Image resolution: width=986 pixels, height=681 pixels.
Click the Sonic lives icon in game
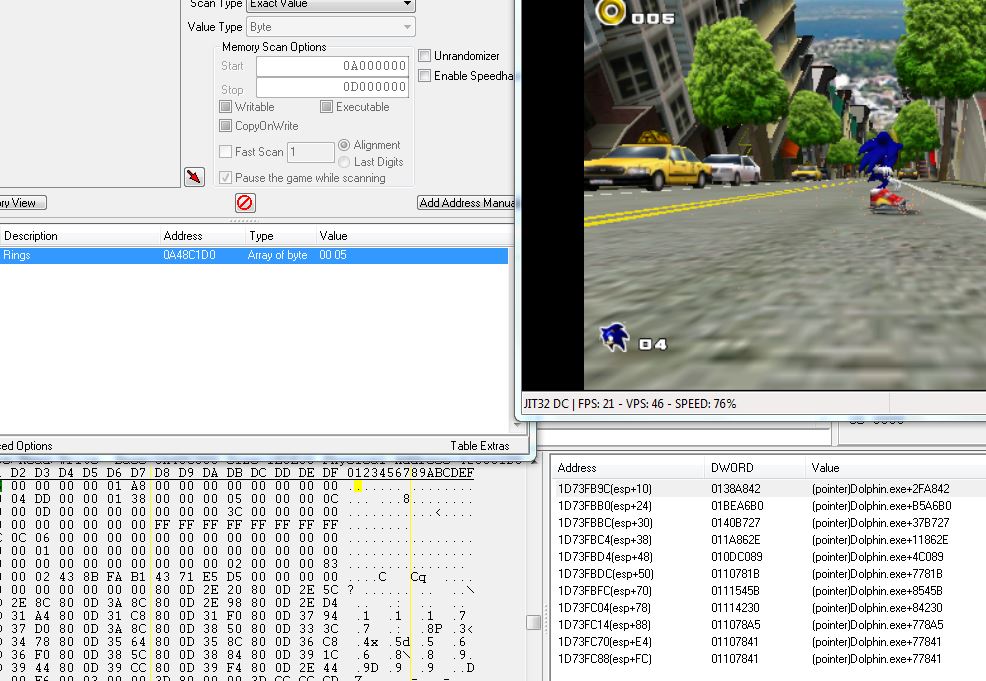[x=614, y=338]
